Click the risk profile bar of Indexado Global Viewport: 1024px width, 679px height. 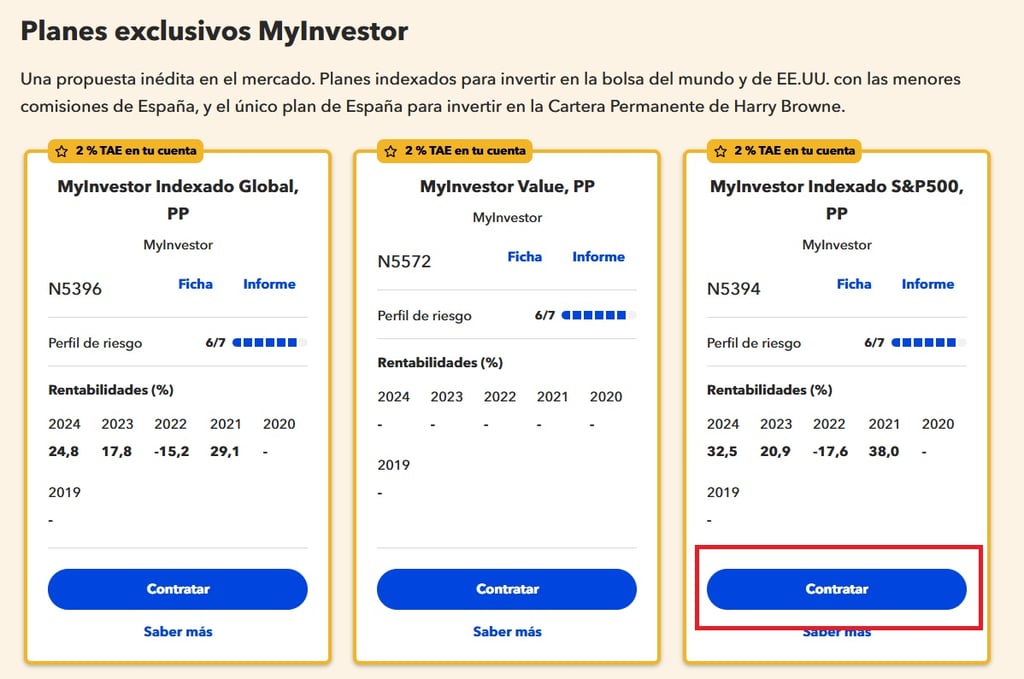point(270,343)
